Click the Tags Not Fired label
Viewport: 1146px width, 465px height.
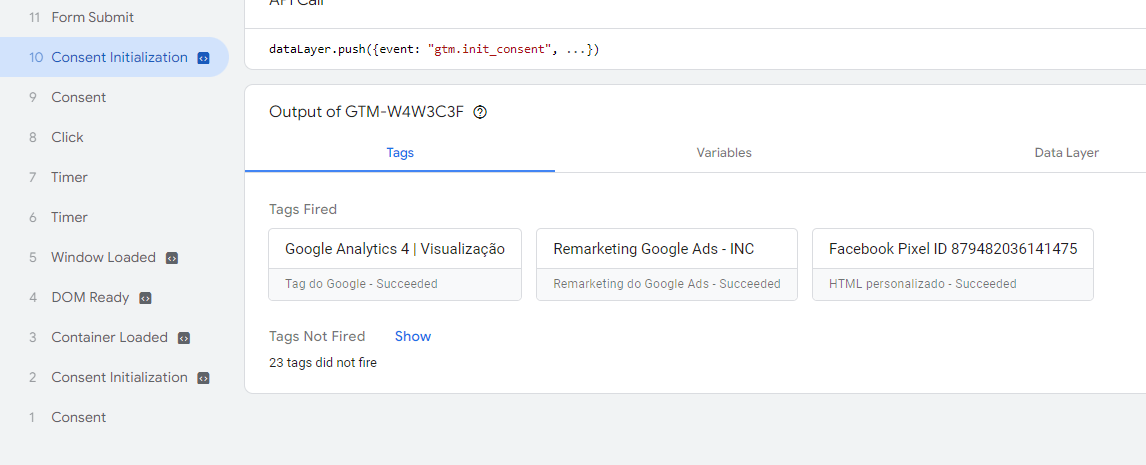point(316,336)
